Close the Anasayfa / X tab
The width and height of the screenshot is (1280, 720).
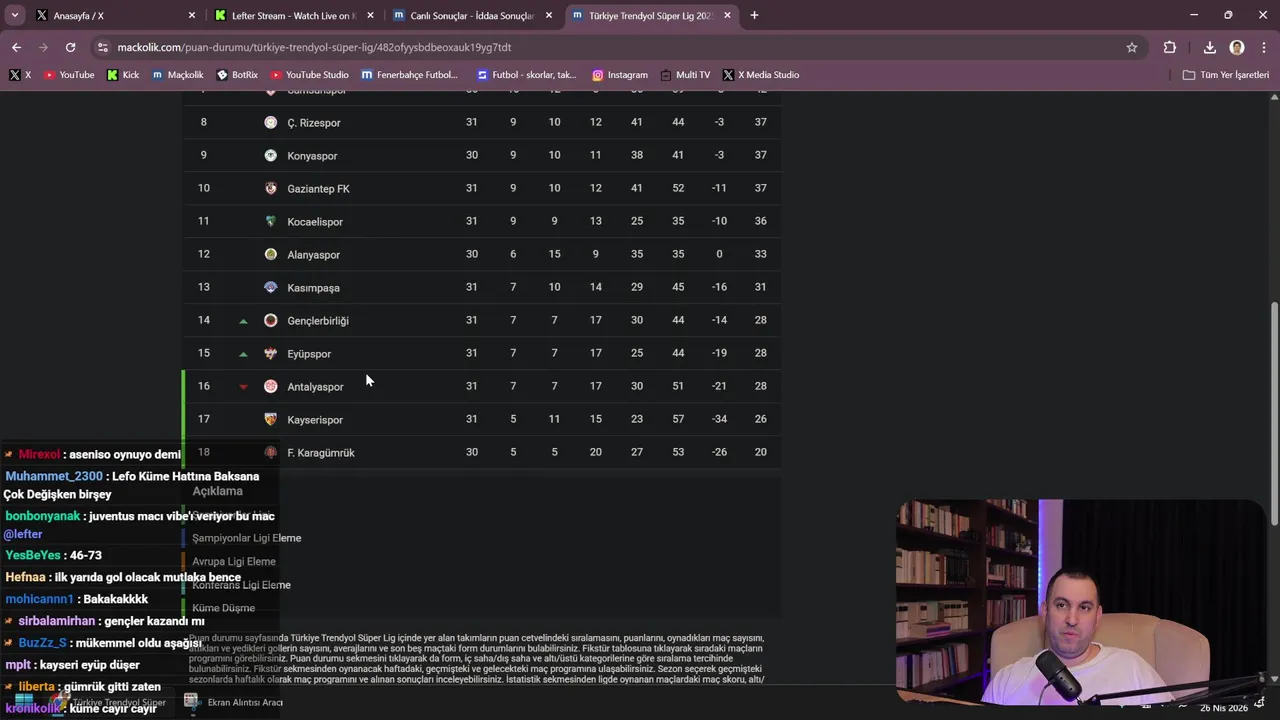tap(192, 16)
